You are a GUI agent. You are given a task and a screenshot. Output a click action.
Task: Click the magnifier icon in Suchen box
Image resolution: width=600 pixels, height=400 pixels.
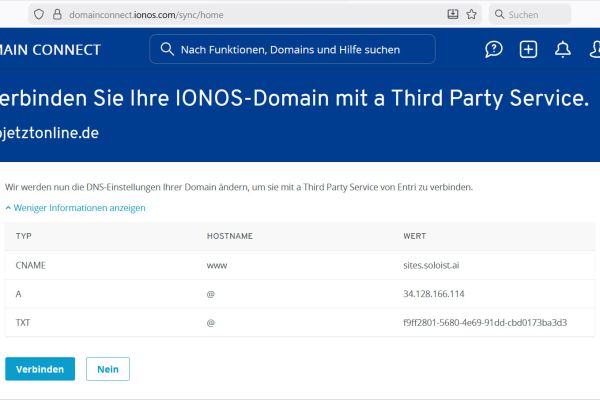click(499, 14)
